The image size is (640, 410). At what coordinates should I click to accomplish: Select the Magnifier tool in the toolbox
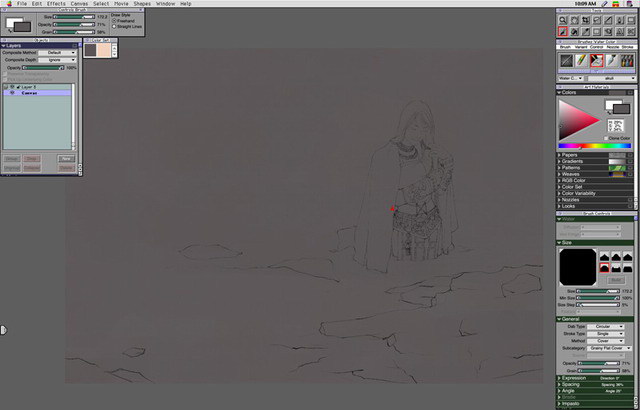click(x=563, y=20)
